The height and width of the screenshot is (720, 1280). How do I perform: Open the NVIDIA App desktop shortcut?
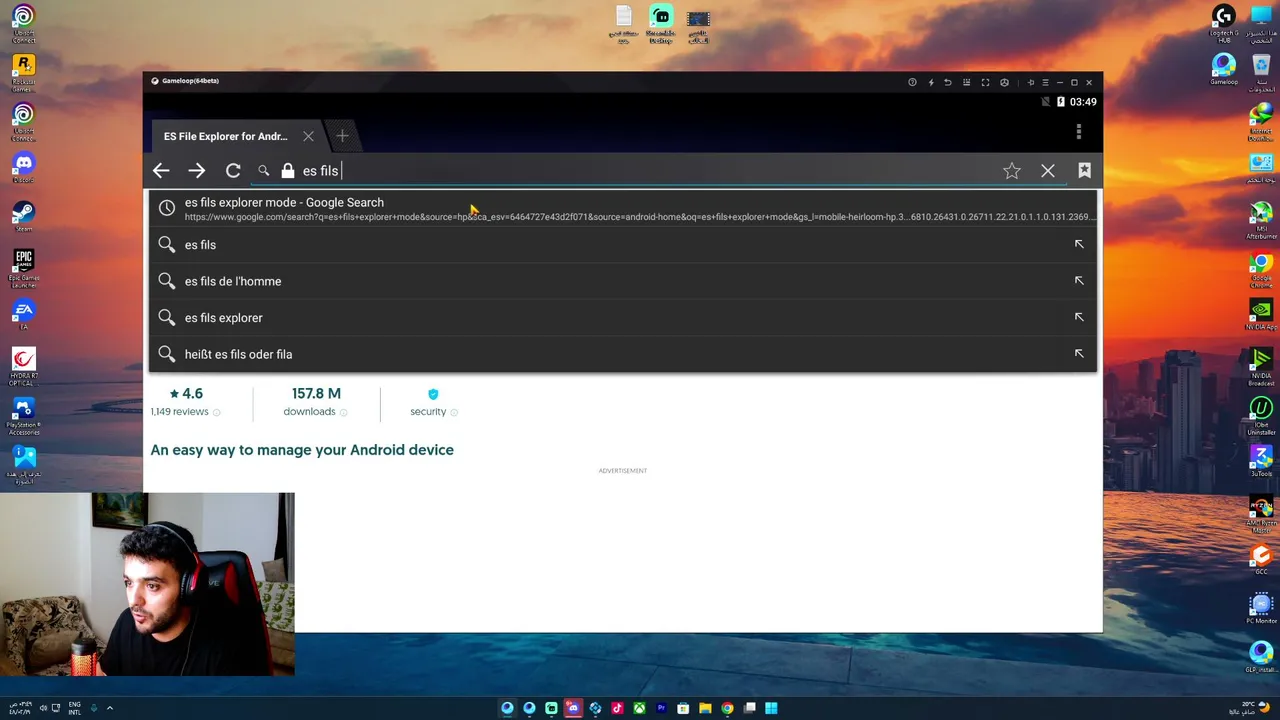click(1261, 315)
